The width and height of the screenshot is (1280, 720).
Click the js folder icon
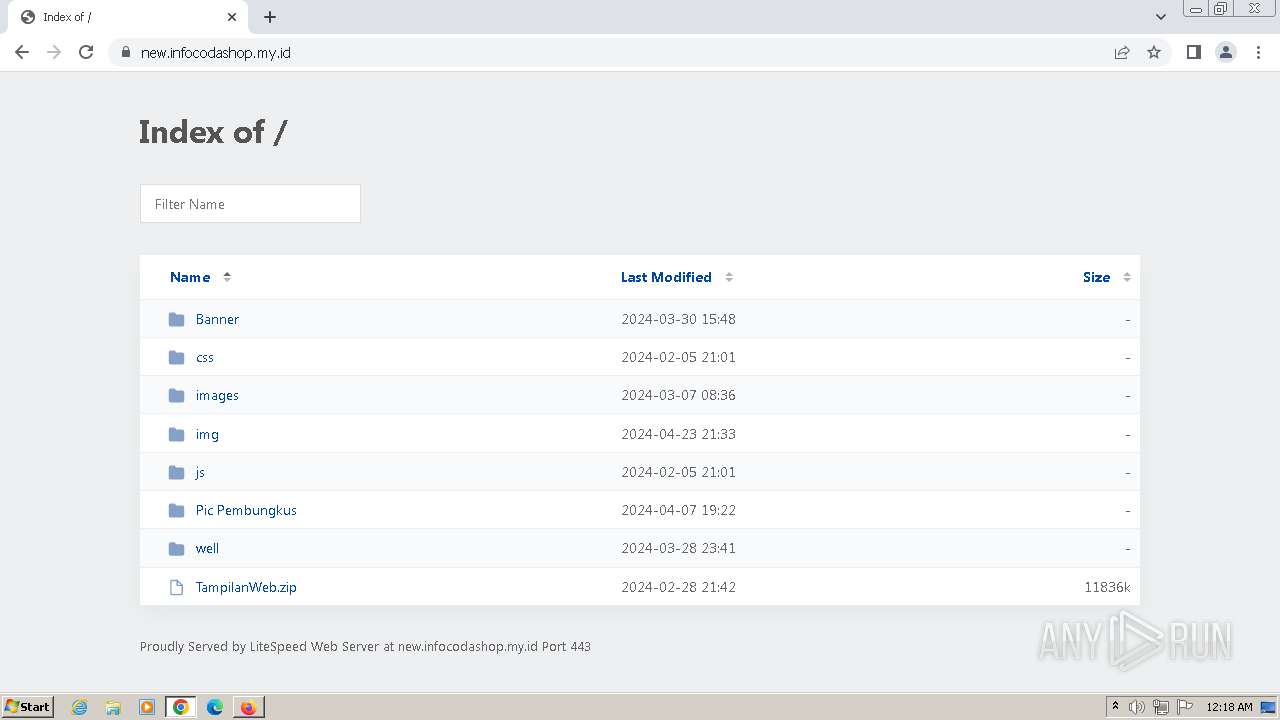(177, 472)
